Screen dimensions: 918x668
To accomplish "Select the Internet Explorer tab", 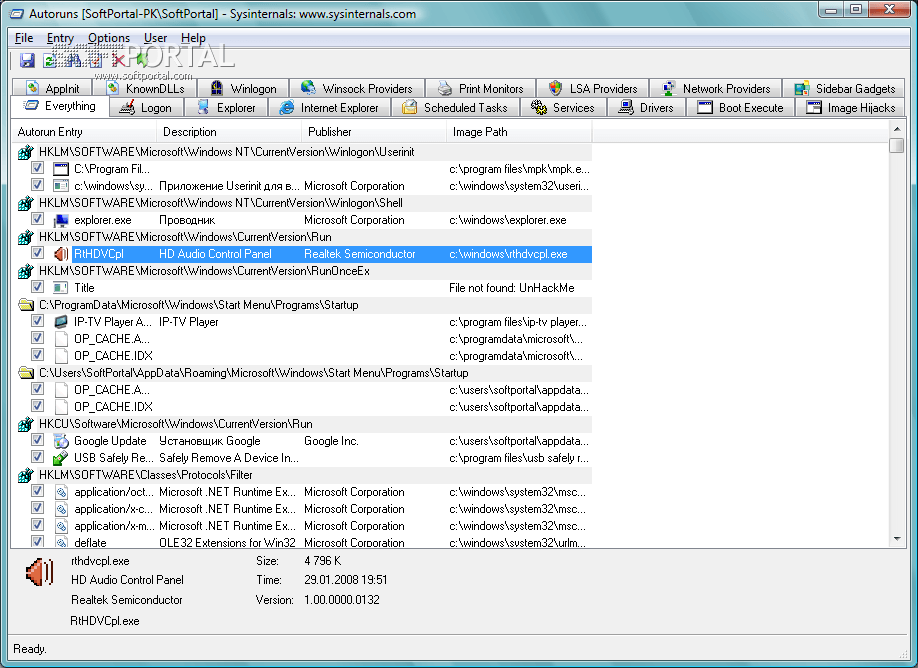I will pyautogui.click(x=328, y=108).
